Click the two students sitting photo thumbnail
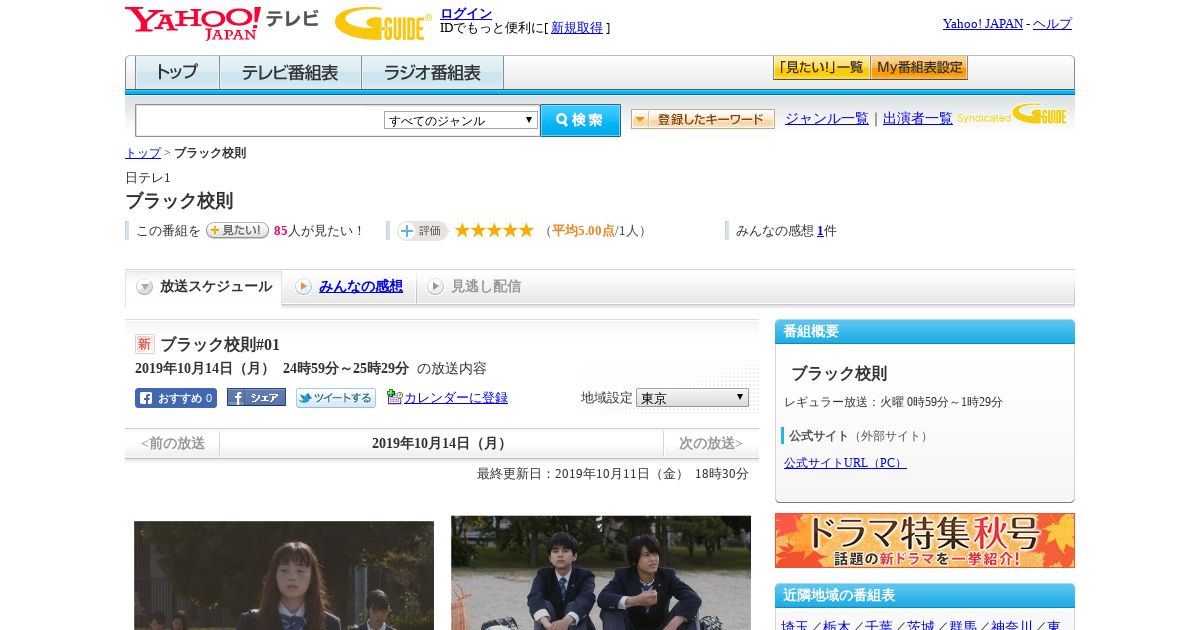 click(601, 572)
